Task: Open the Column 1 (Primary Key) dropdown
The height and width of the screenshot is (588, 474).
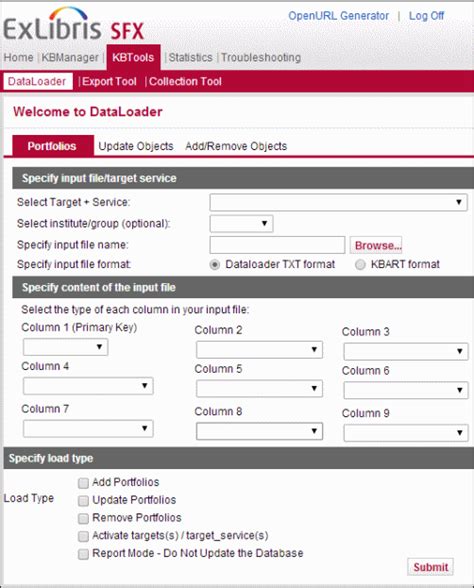Action: 66,347
